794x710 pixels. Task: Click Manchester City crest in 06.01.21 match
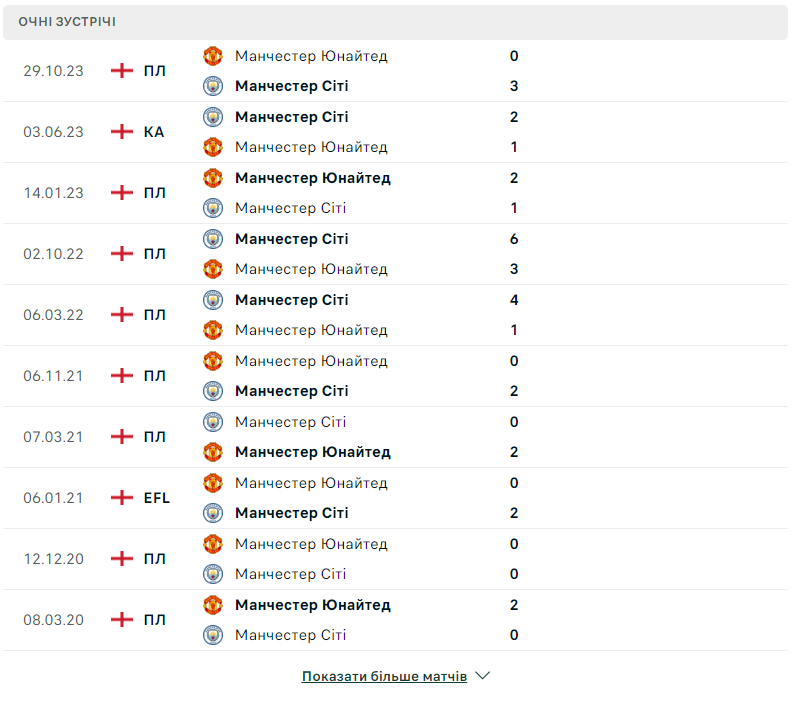[212, 513]
